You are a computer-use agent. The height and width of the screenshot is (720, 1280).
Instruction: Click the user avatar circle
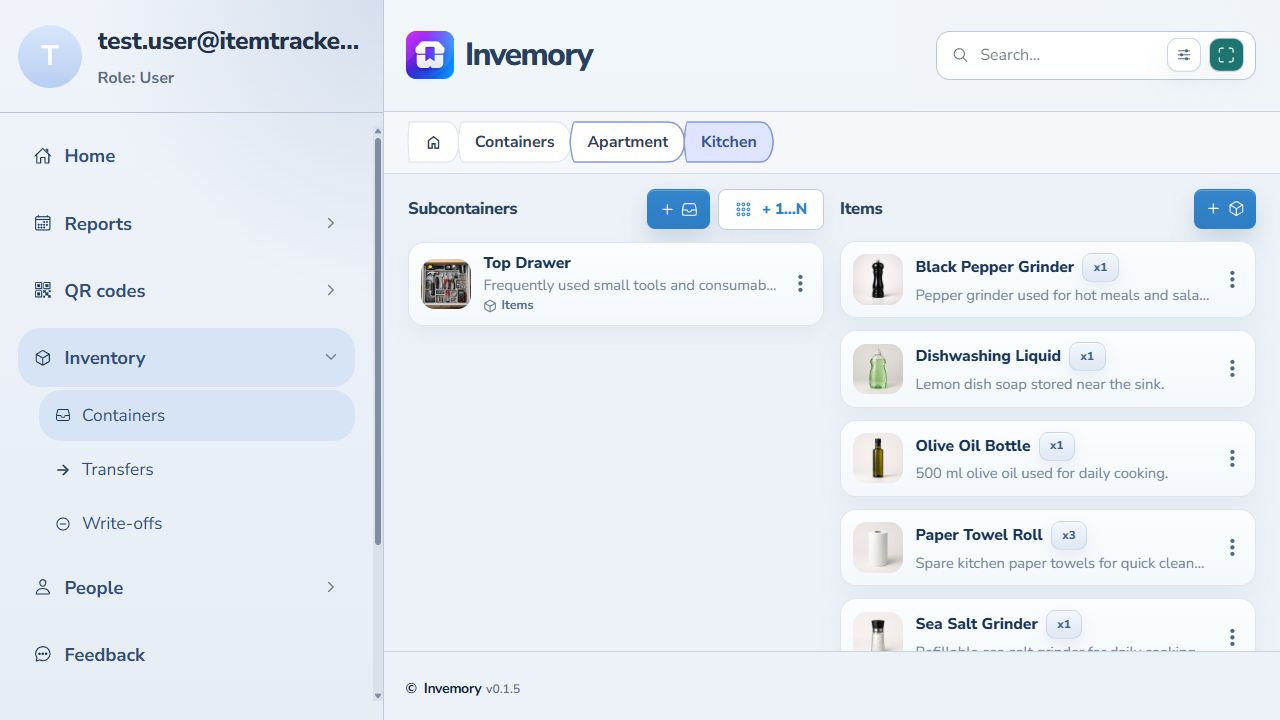(x=50, y=57)
